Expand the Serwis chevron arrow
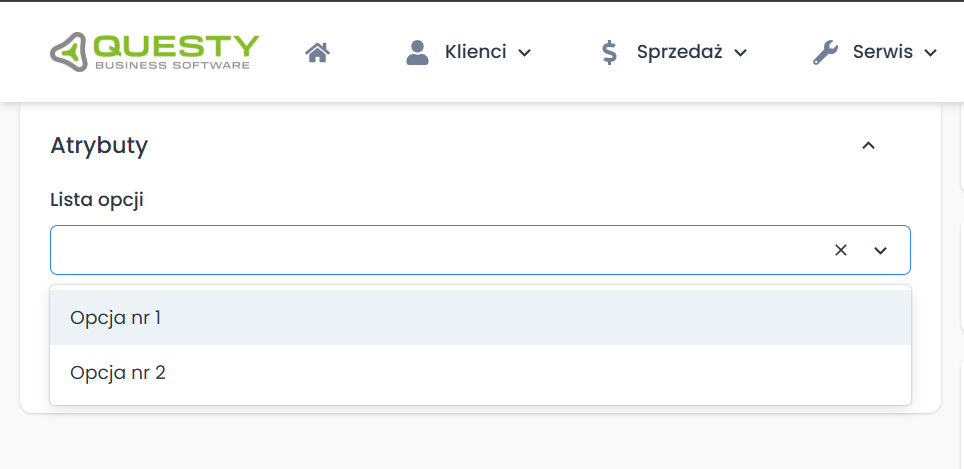The height and width of the screenshot is (469, 964). 930,53
